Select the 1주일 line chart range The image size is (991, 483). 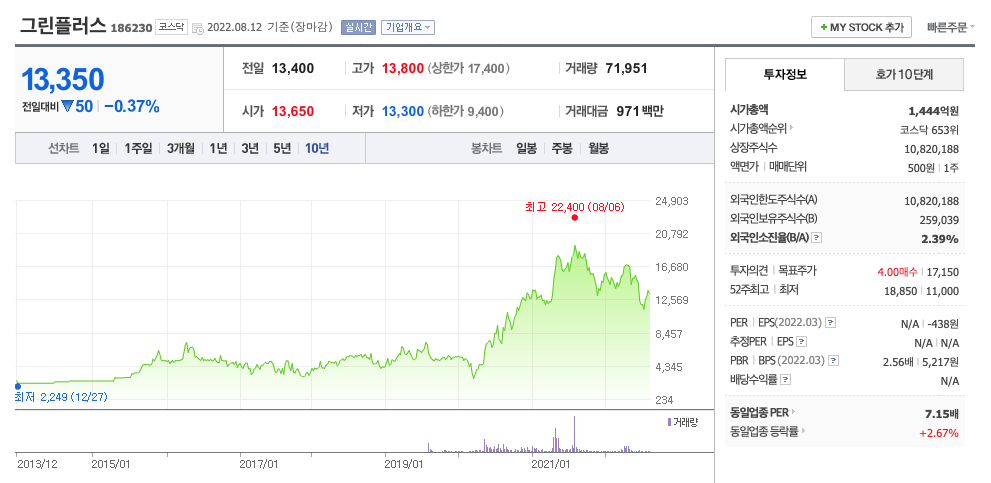click(x=138, y=149)
